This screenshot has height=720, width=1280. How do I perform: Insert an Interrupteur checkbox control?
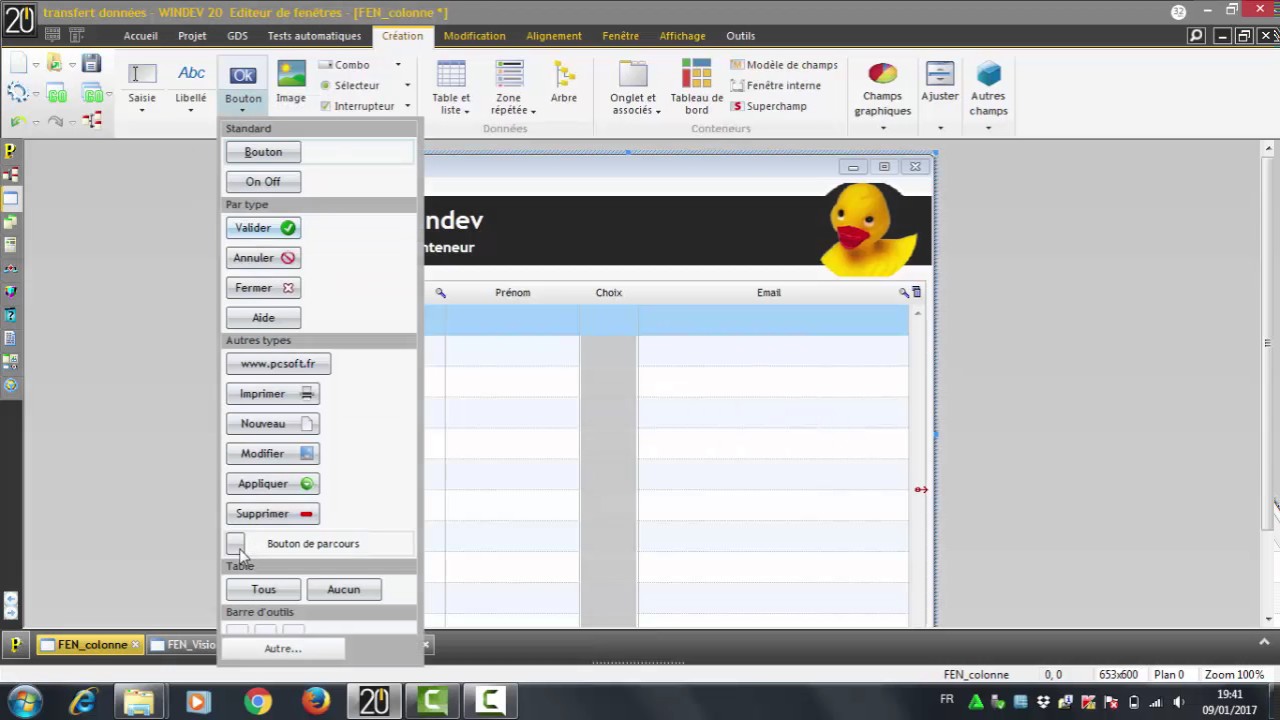pyautogui.click(x=357, y=106)
